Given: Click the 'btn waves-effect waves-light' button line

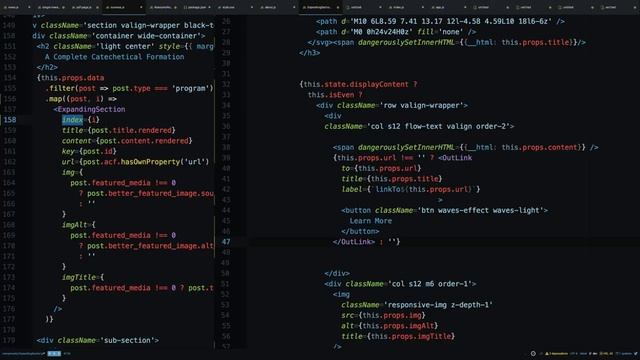Looking at the screenshot, I should (445, 210).
